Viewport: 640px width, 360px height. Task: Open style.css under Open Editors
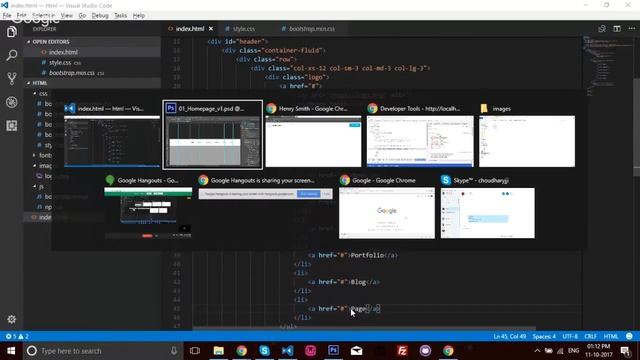pyautogui.click(x=92, y=62)
